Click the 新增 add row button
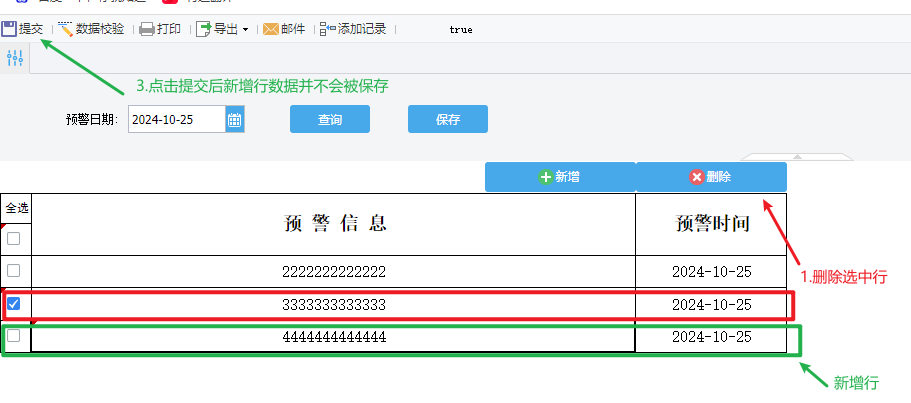The height and width of the screenshot is (403, 911). pyautogui.click(x=560, y=177)
